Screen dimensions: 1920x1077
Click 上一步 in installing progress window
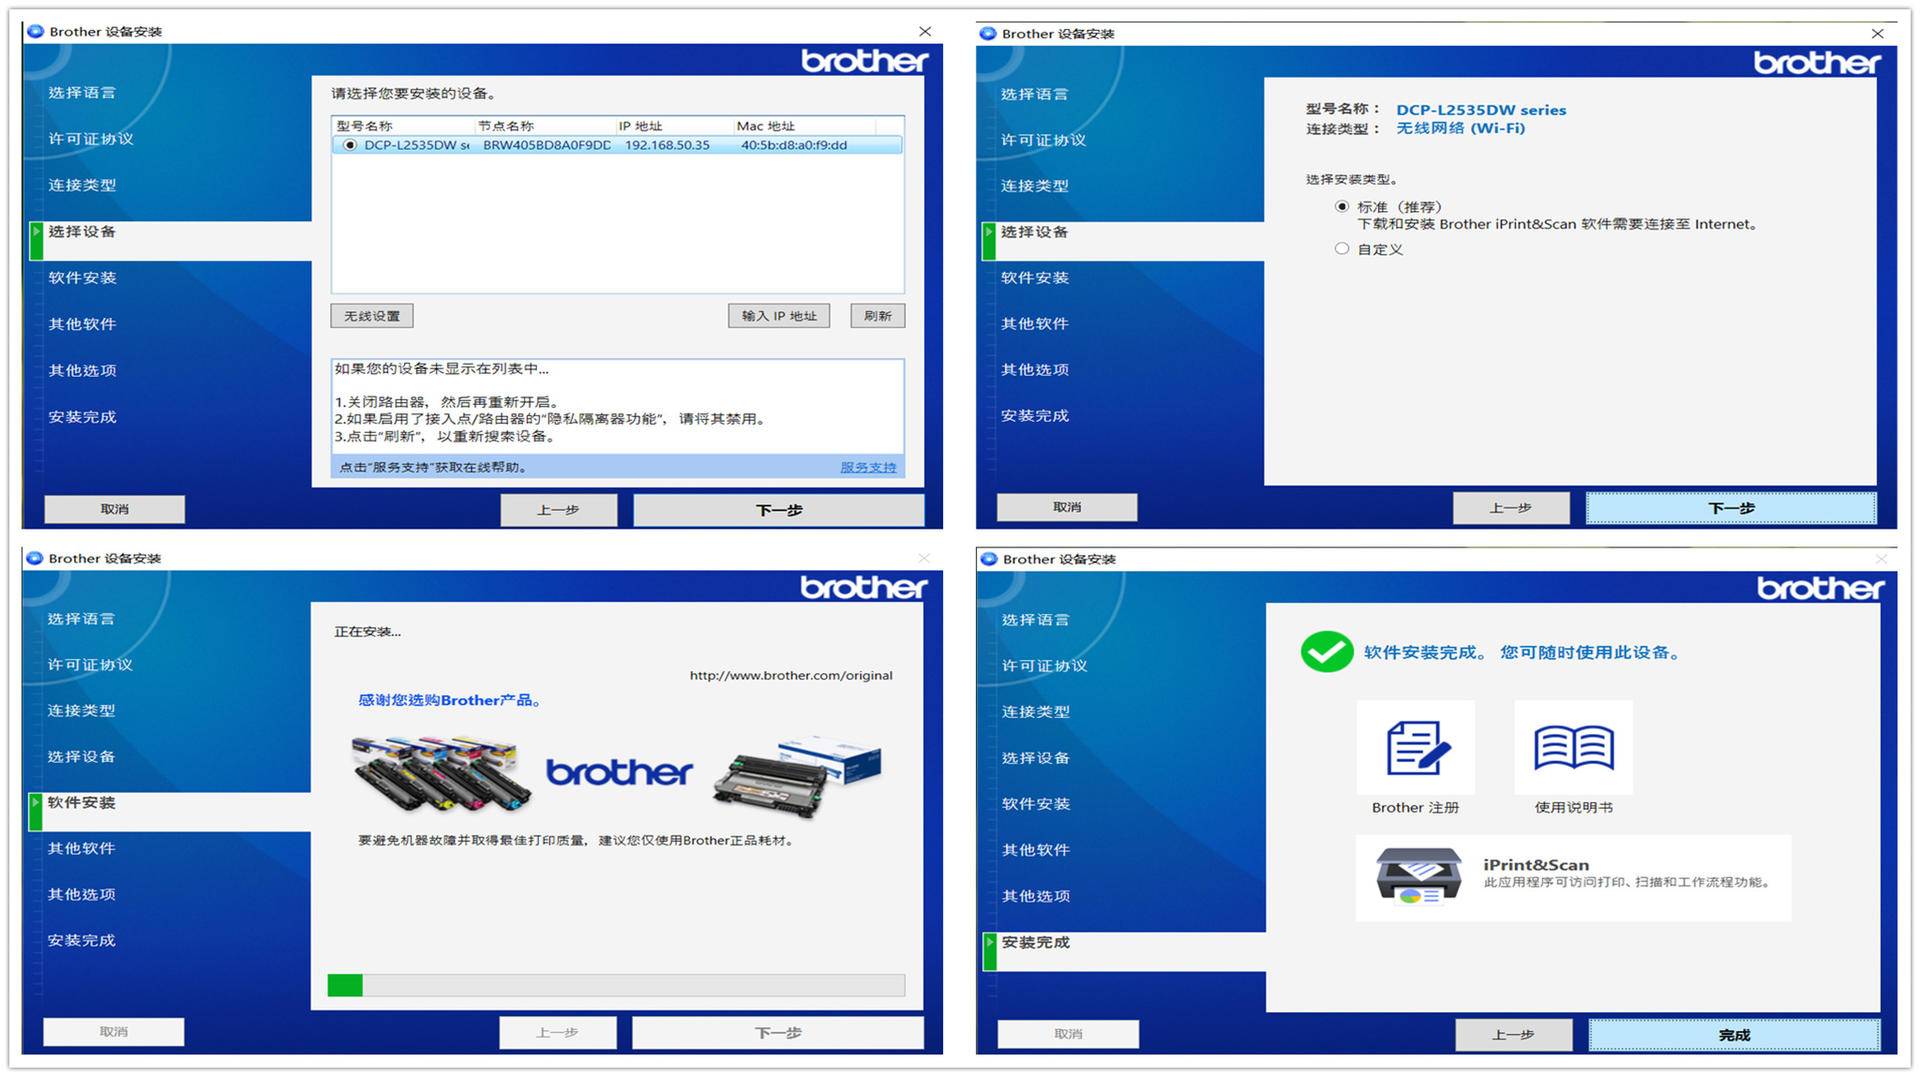point(558,1033)
